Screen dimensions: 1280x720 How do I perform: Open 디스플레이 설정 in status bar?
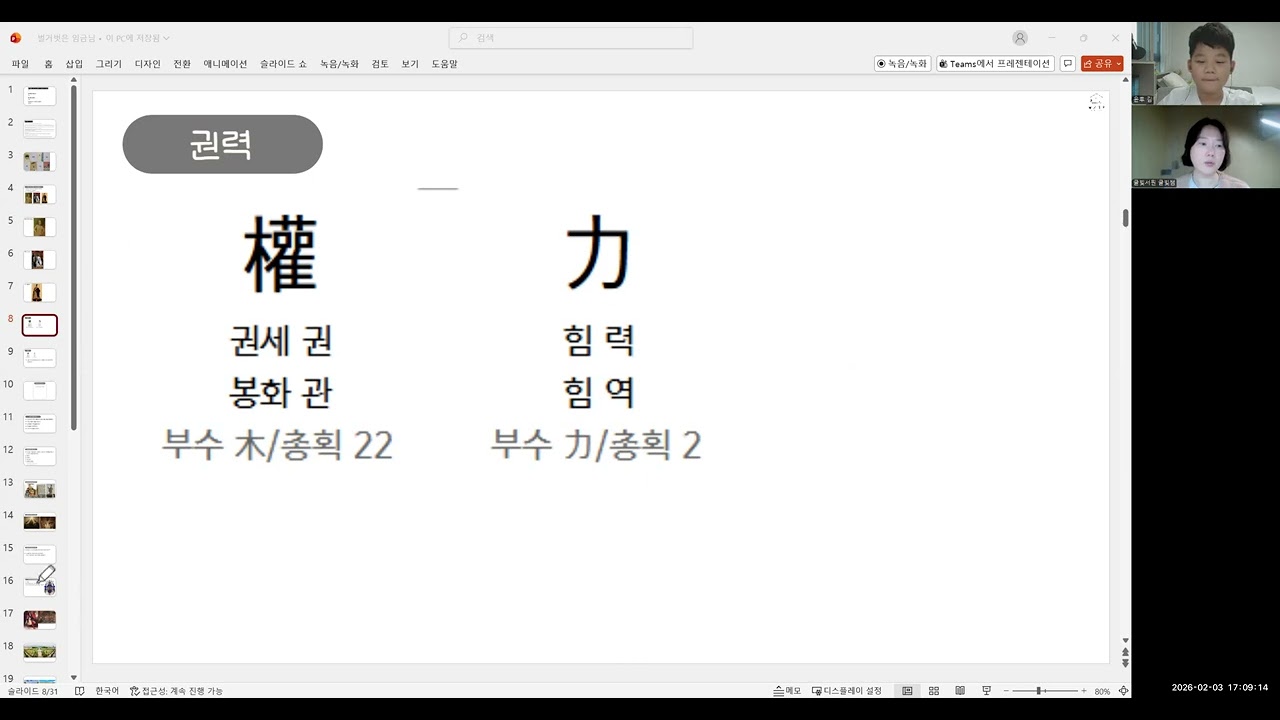(847, 691)
